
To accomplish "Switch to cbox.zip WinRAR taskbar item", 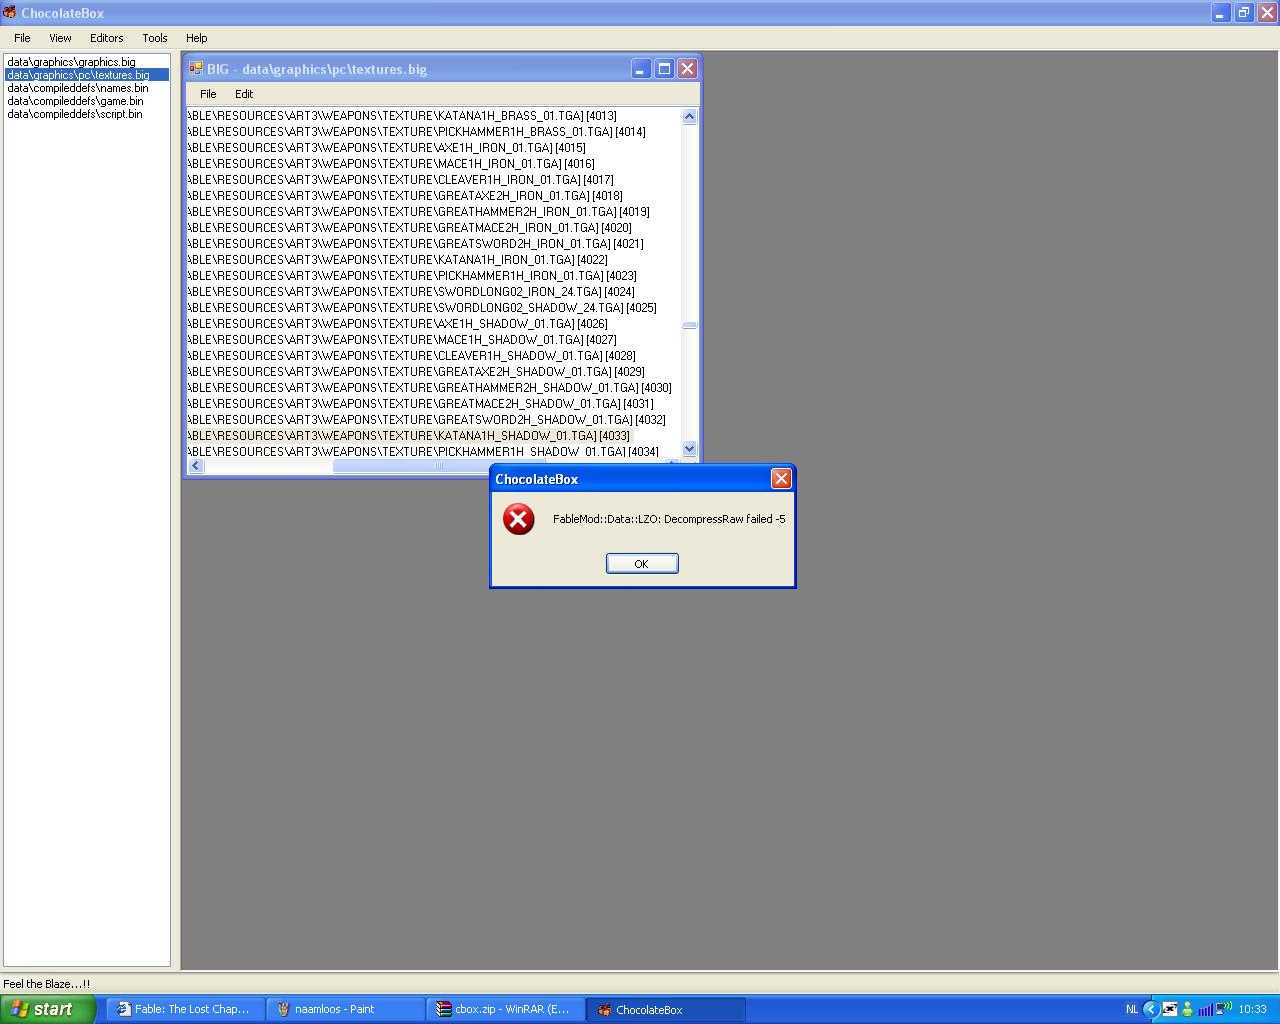I will (x=505, y=1010).
